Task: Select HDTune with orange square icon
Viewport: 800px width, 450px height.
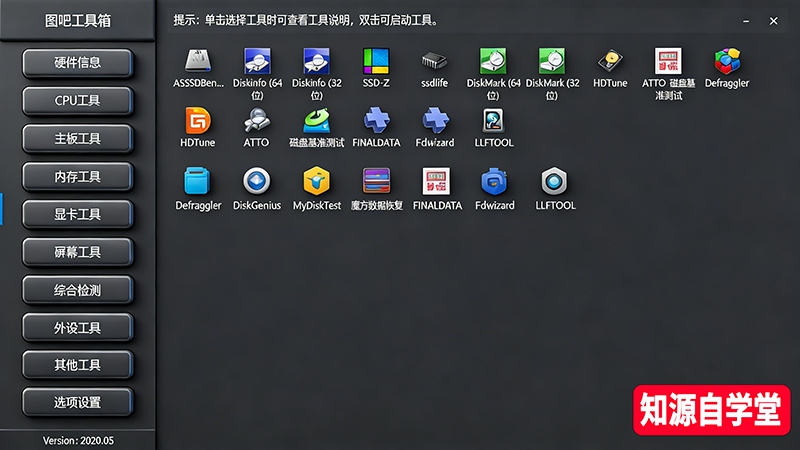Action: 197,121
